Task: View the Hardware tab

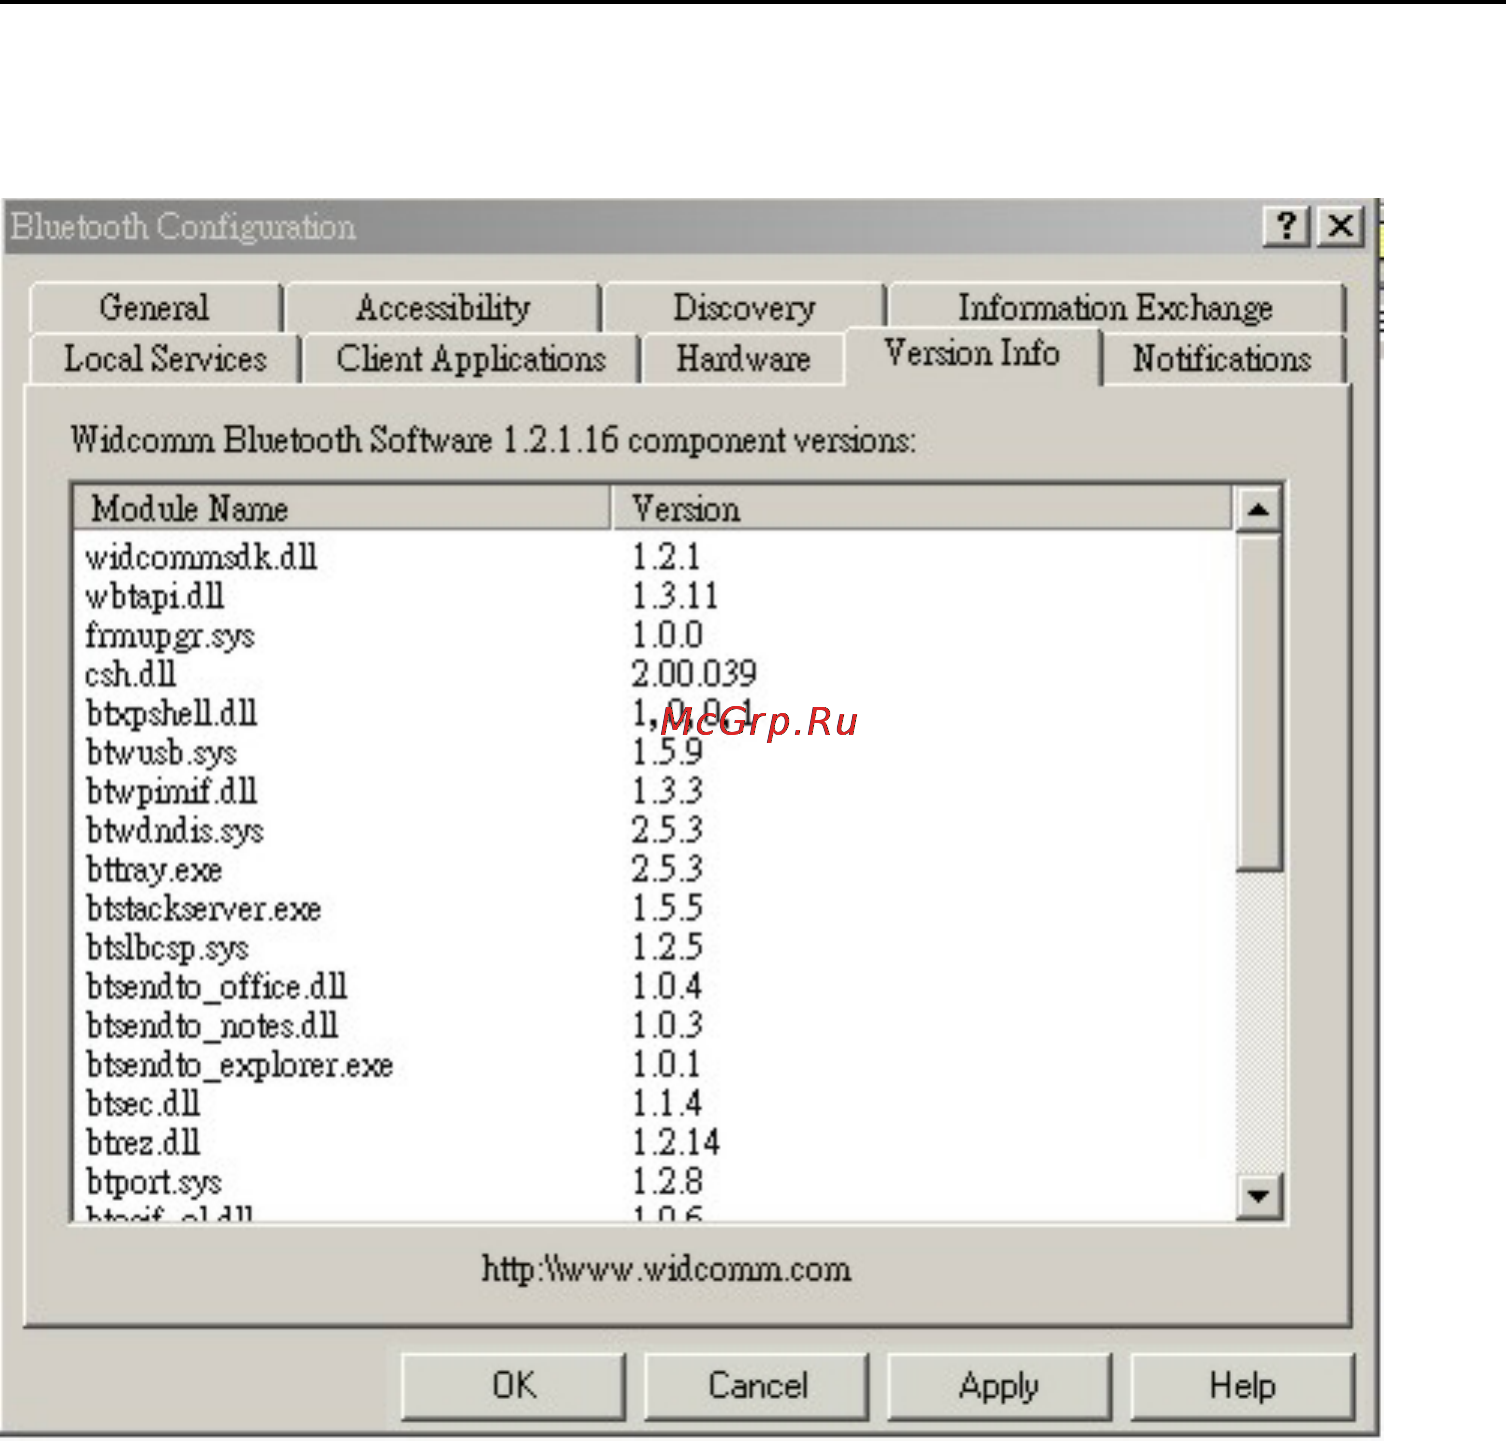Action: coord(743,358)
